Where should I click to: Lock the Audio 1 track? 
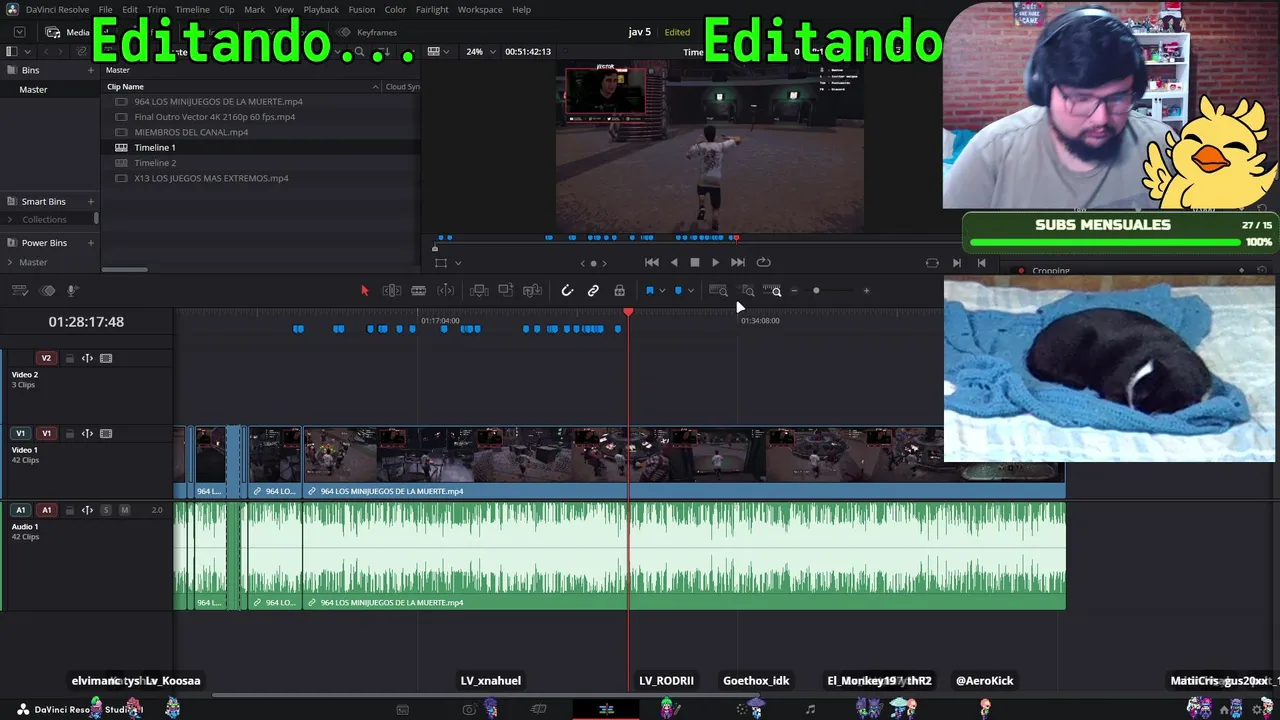pos(69,510)
